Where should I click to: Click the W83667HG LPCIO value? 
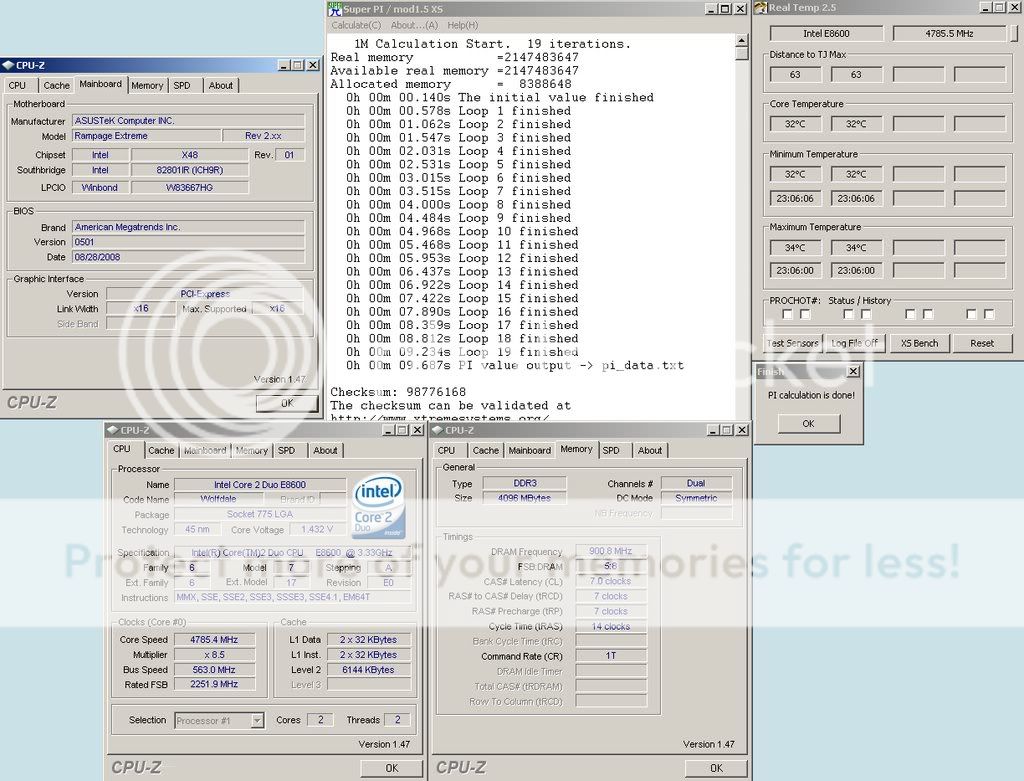tap(190, 188)
